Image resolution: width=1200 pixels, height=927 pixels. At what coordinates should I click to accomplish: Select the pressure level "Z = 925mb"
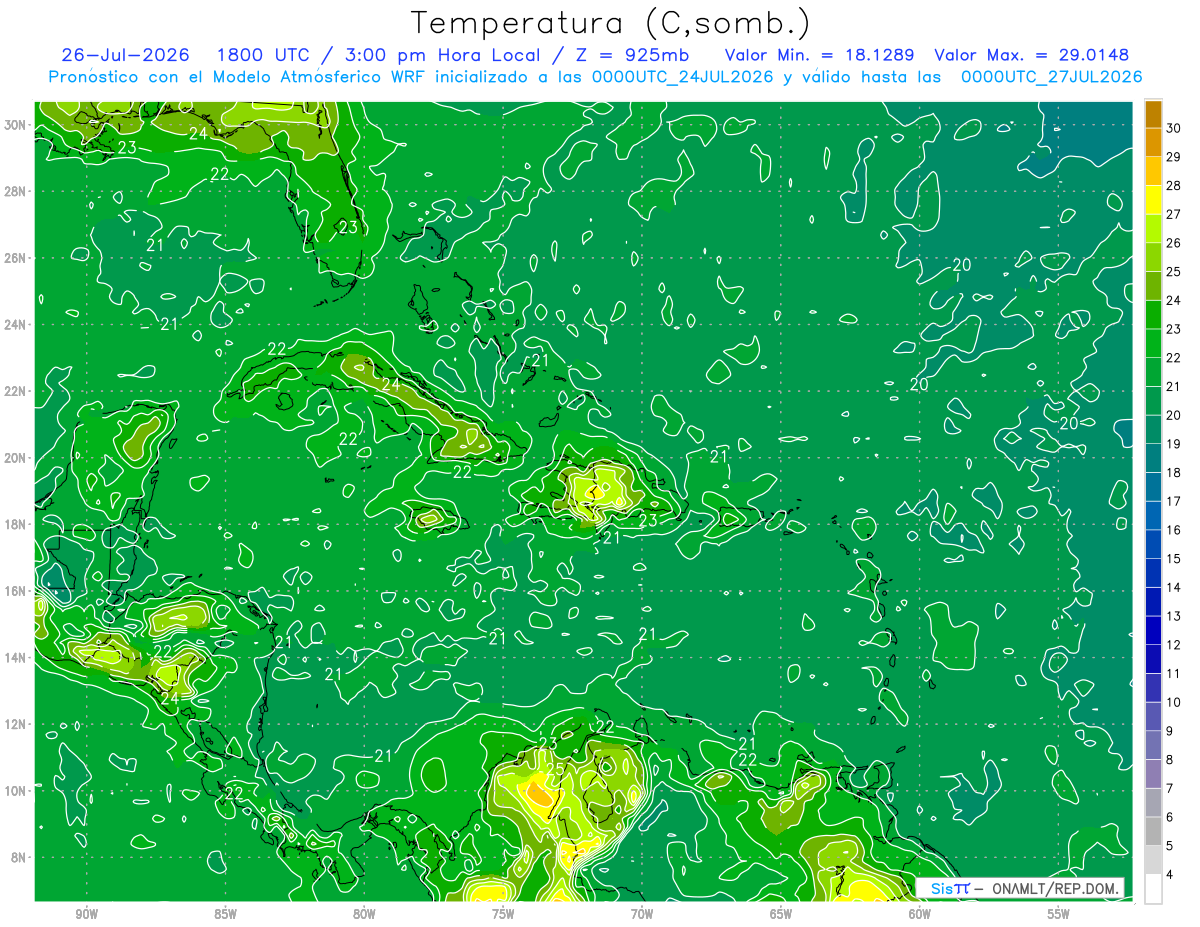click(628, 55)
